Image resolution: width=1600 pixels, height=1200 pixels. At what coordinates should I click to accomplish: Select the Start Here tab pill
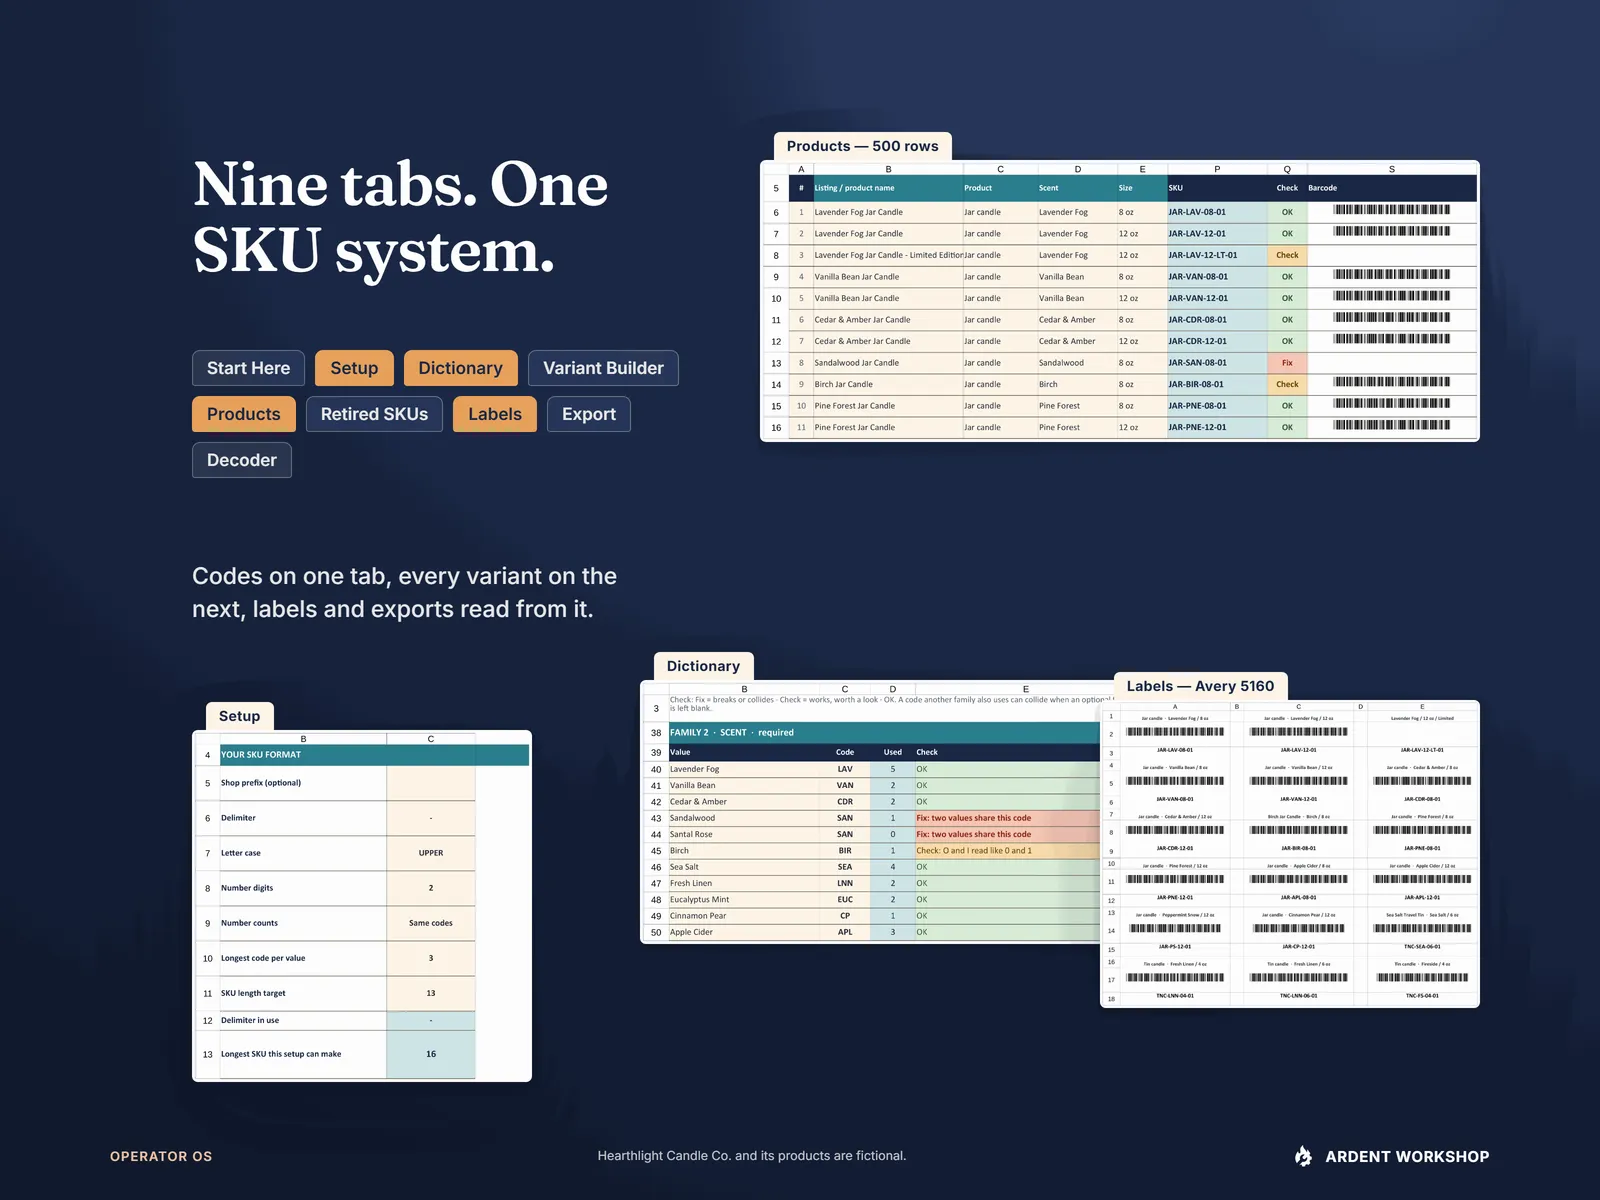click(248, 368)
